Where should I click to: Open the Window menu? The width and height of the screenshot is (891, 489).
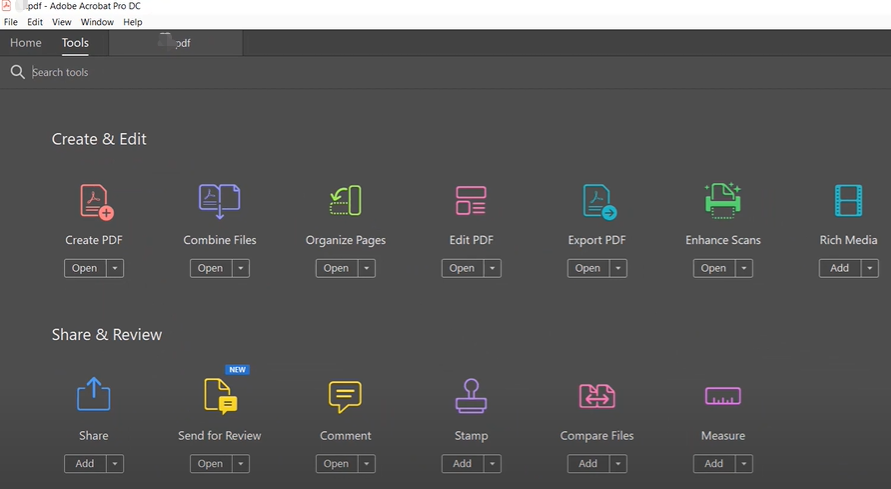tap(97, 22)
